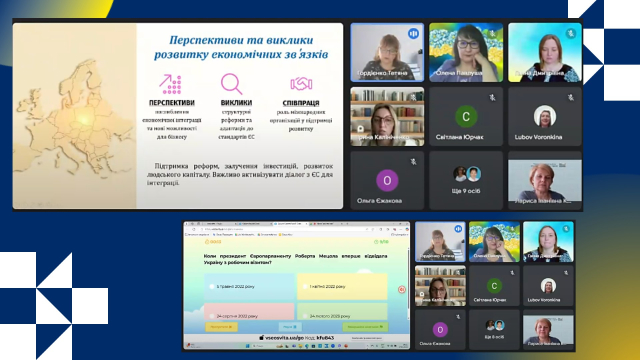Image resolution: width=640 pixels, height=360 pixels.
Task: Click the upward trend perspectives icon
Action: tap(170, 84)
